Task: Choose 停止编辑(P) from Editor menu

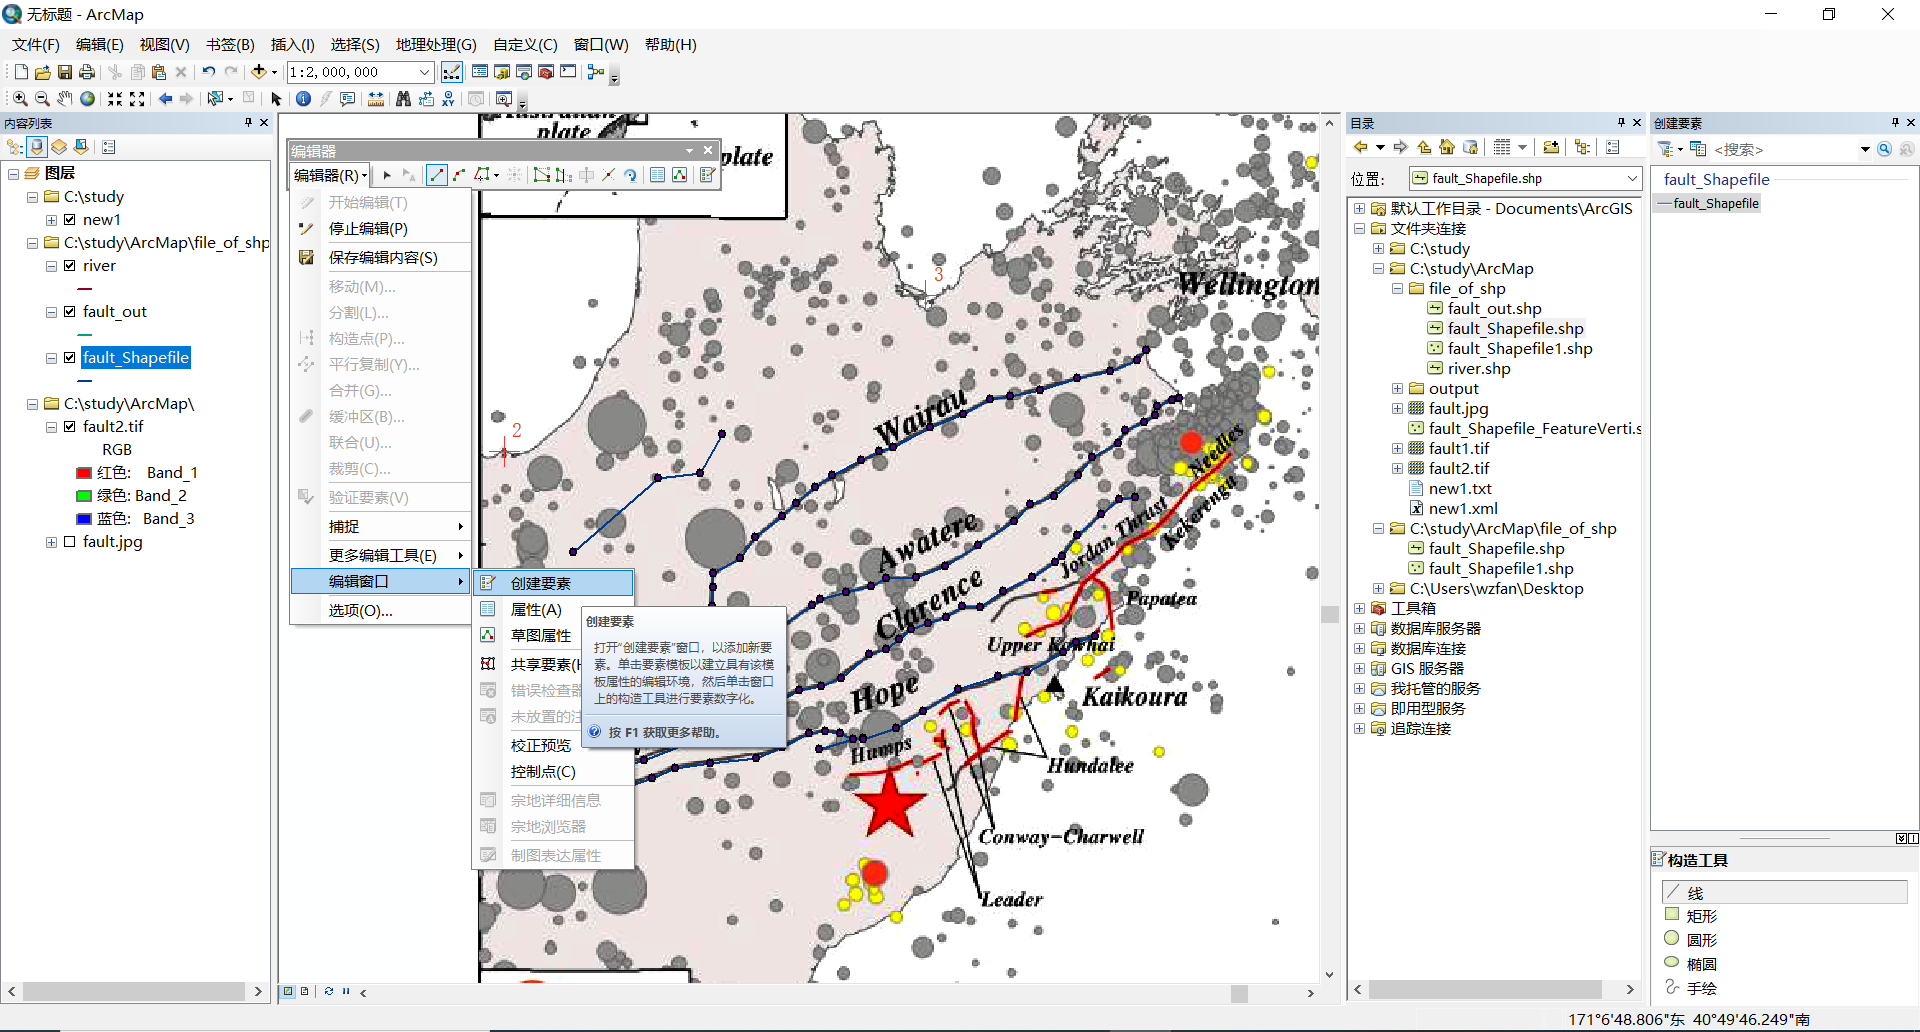Action: (381, 229)
